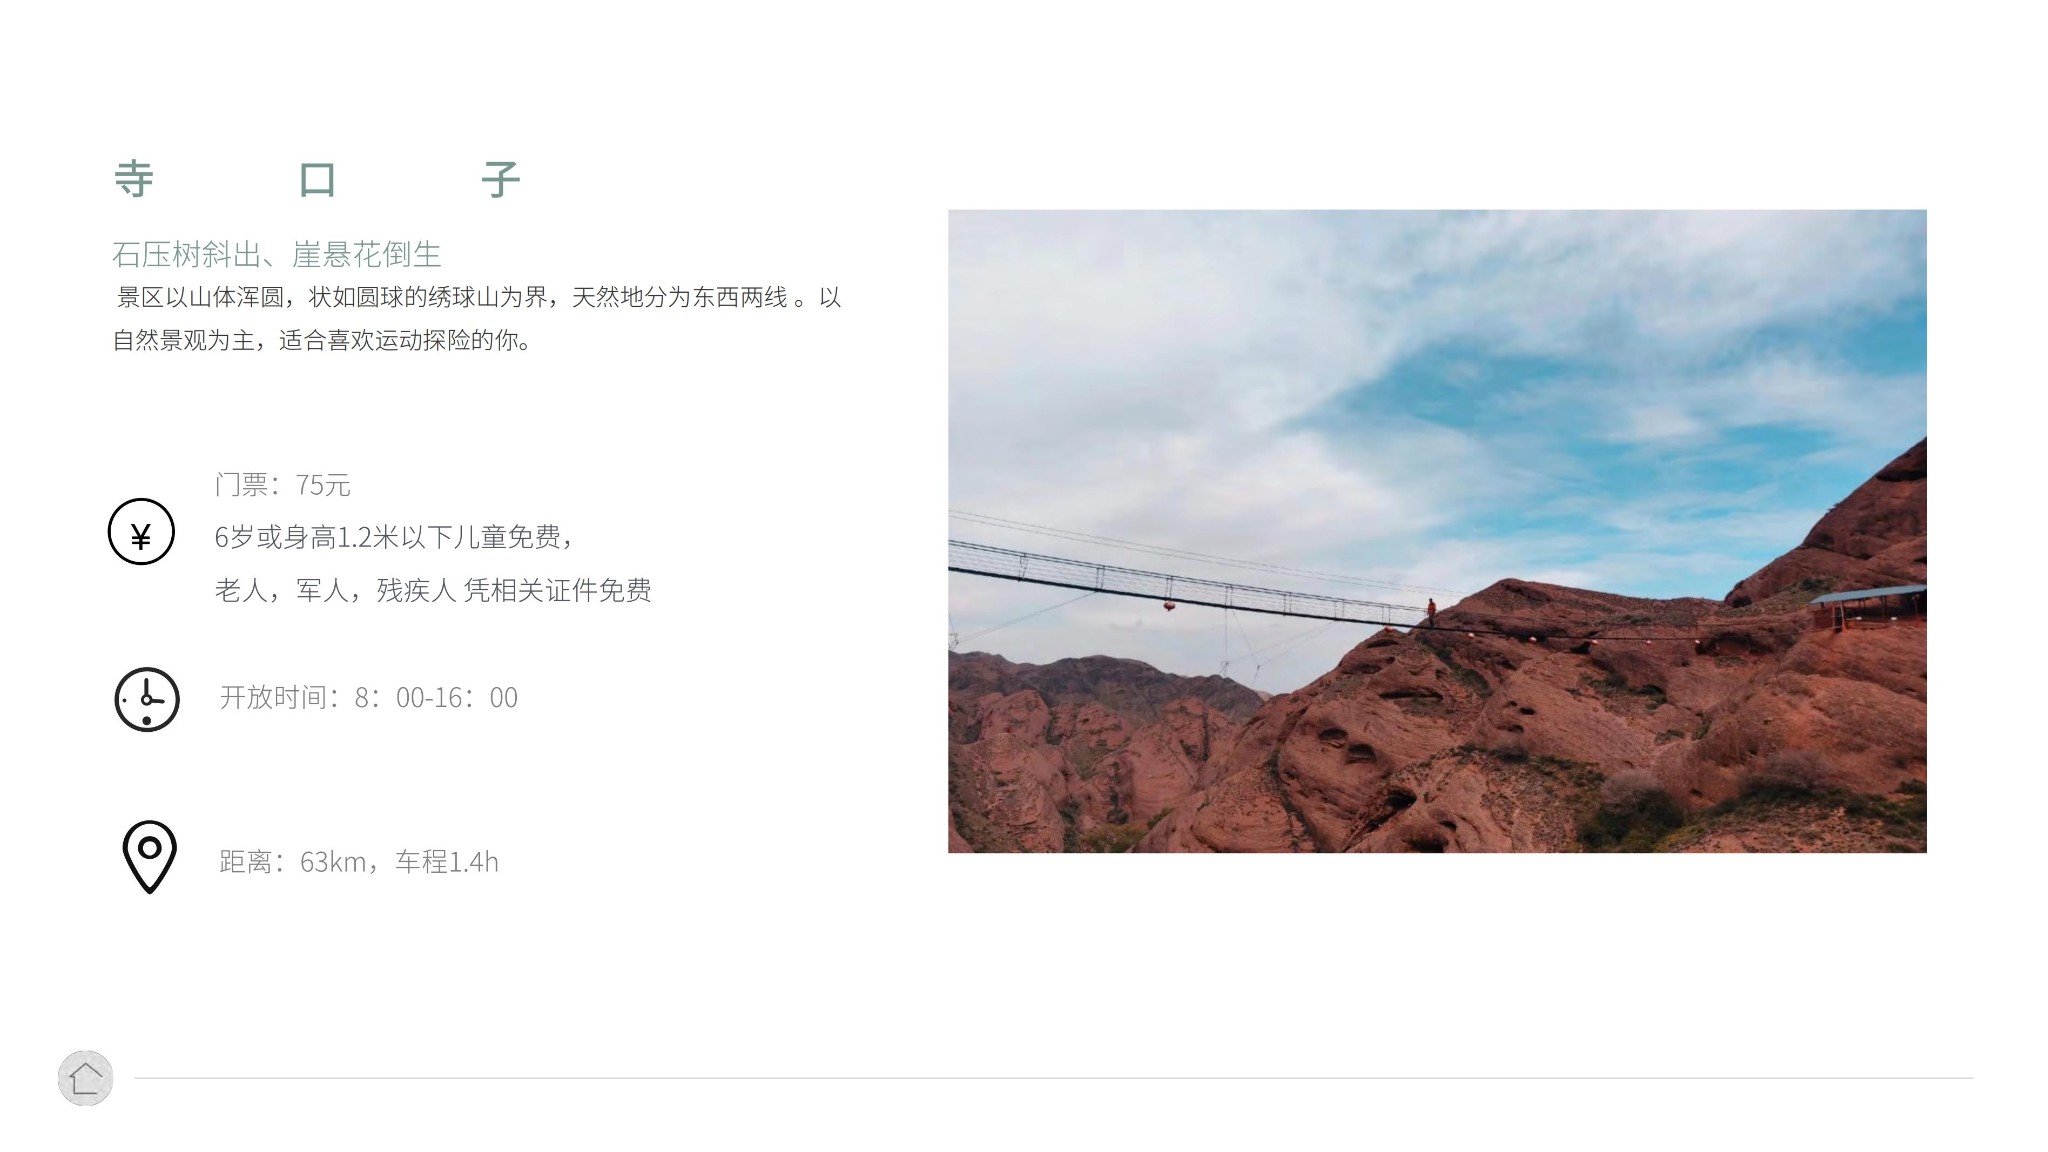Viewport: 2048px width, 1152px height.
Task: Click the red lantern hanging under bridge
Action: tap(1169, 604)
